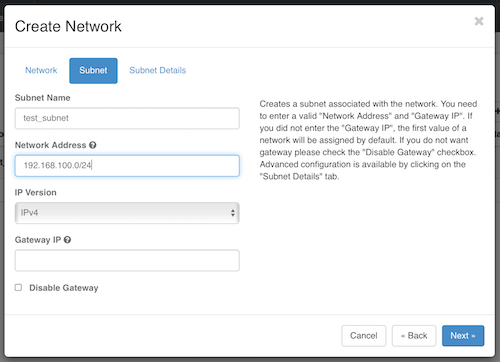Switch to the Network tab
The width and height of the screenshot is (500, 362).
pos(41,70)
